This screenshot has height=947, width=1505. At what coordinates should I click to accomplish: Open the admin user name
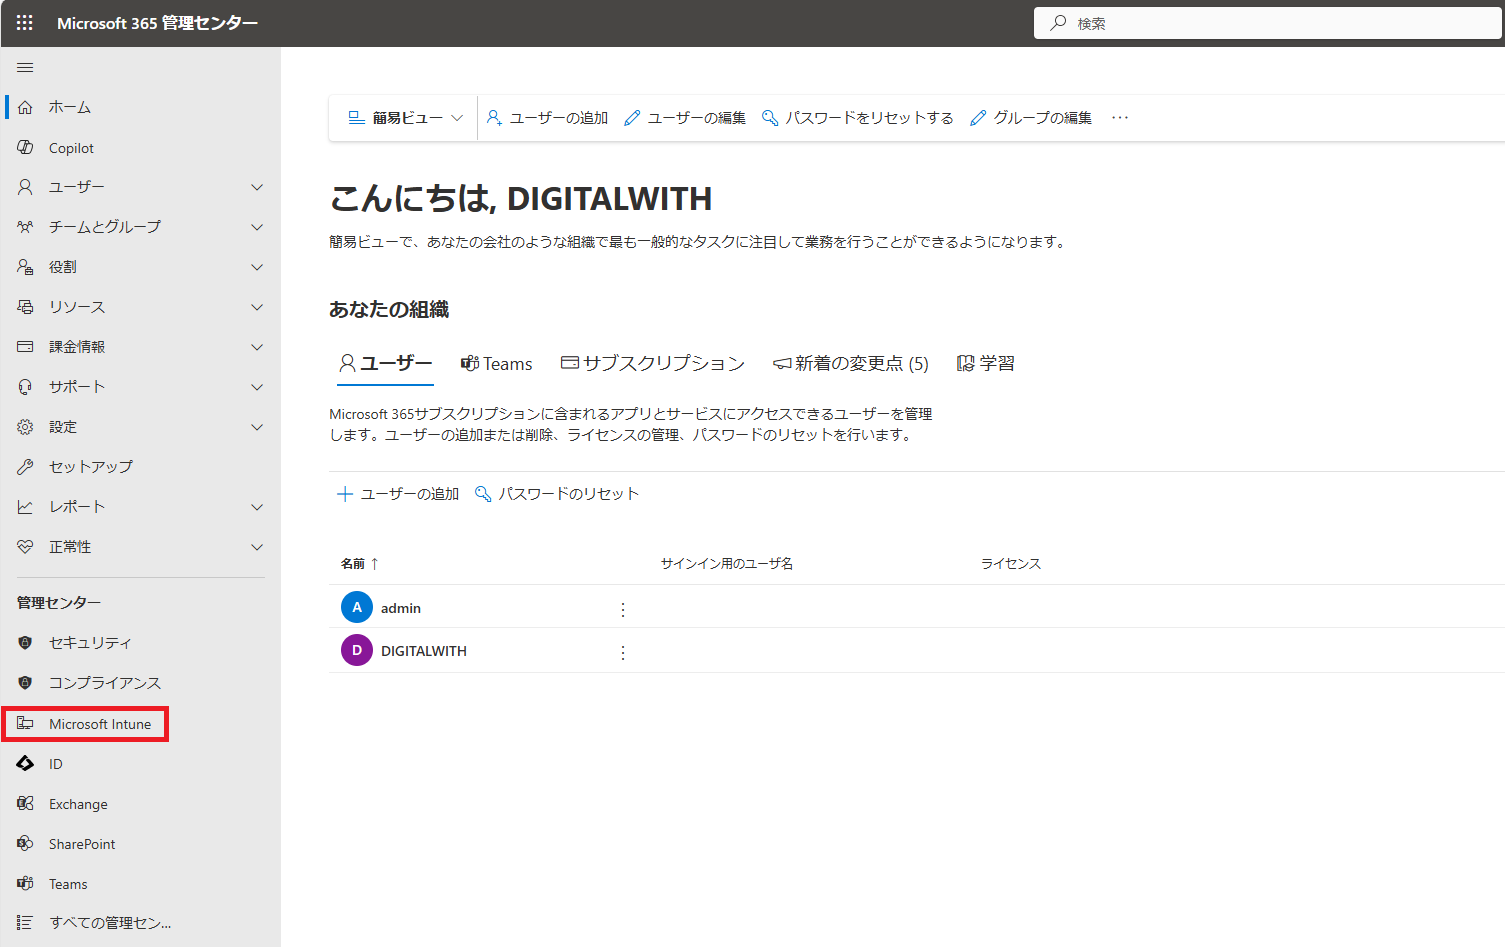click(x=401, y=608)
